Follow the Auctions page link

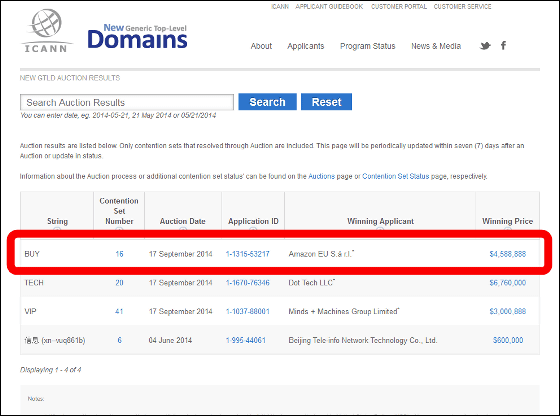[x=321, y=176]
